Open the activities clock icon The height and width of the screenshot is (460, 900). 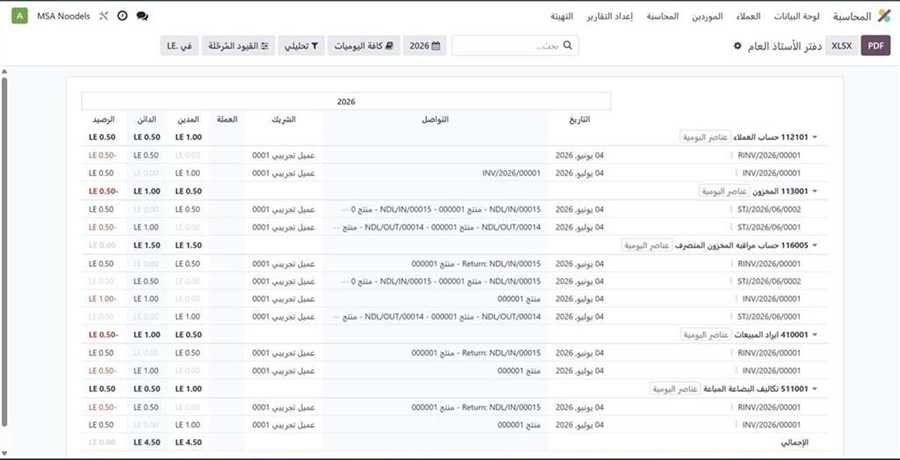coord(122,16)
